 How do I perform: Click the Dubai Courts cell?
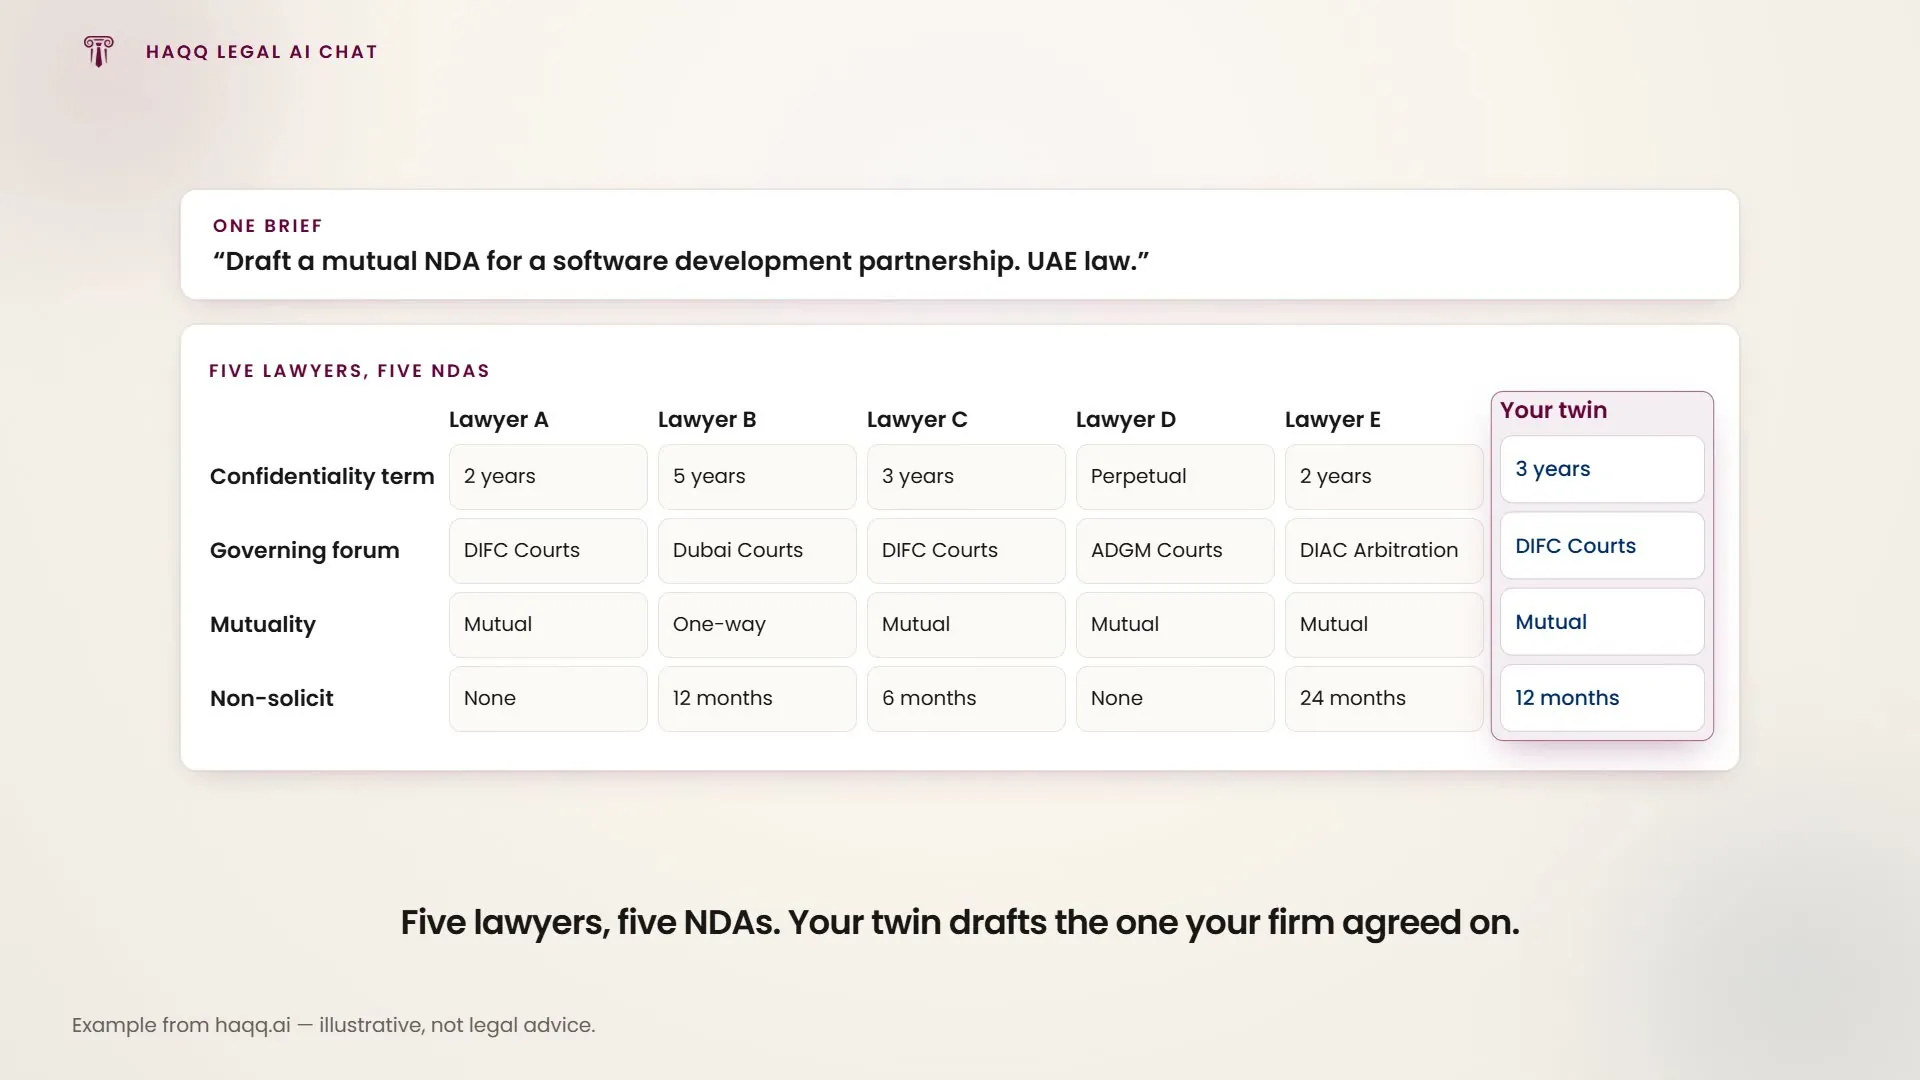[x=757, y=551]
